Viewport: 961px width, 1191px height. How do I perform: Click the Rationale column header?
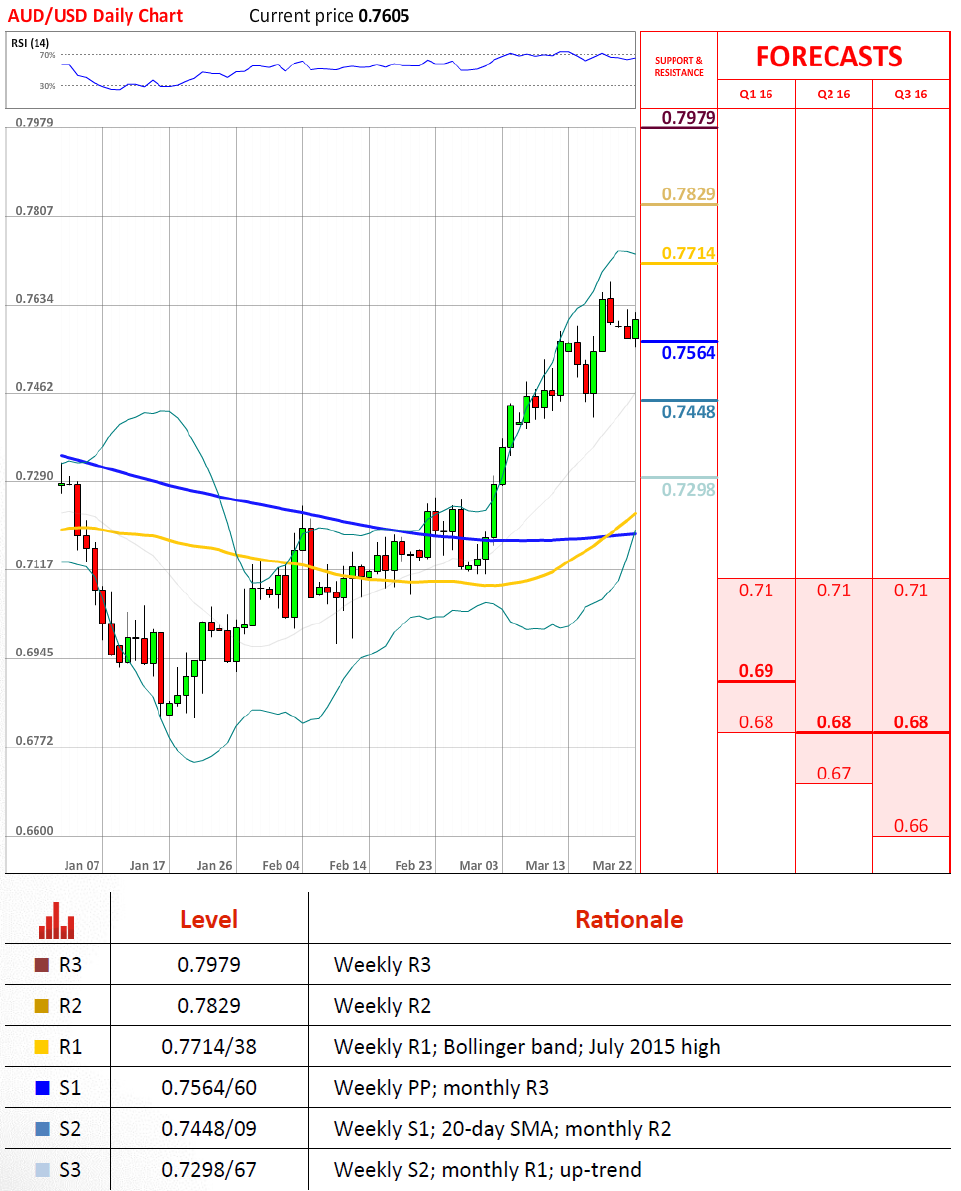click(629, 920)
